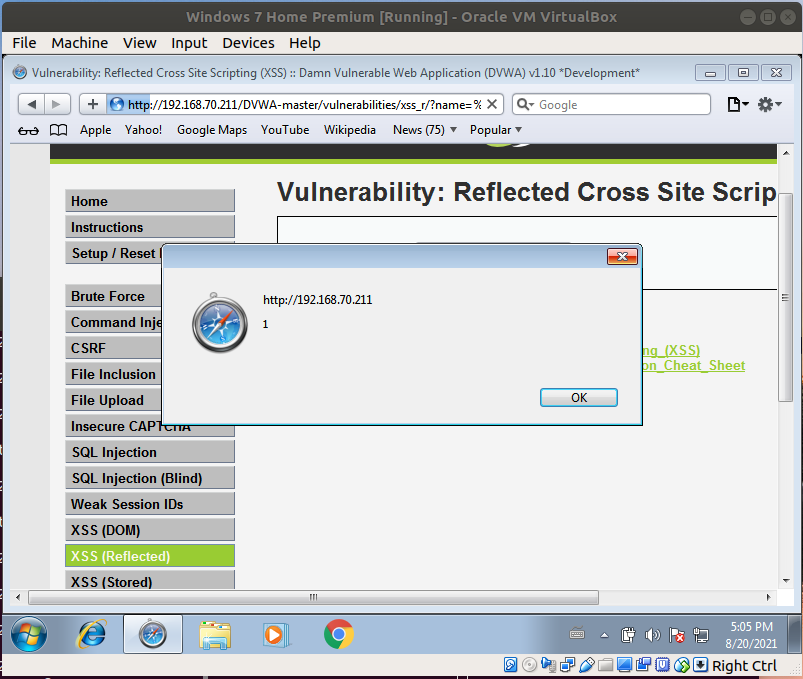This screenshot has height=679, width=803.
Task: Select XSS (DOM) in the sidebar
Action: (x=150, y=530)
